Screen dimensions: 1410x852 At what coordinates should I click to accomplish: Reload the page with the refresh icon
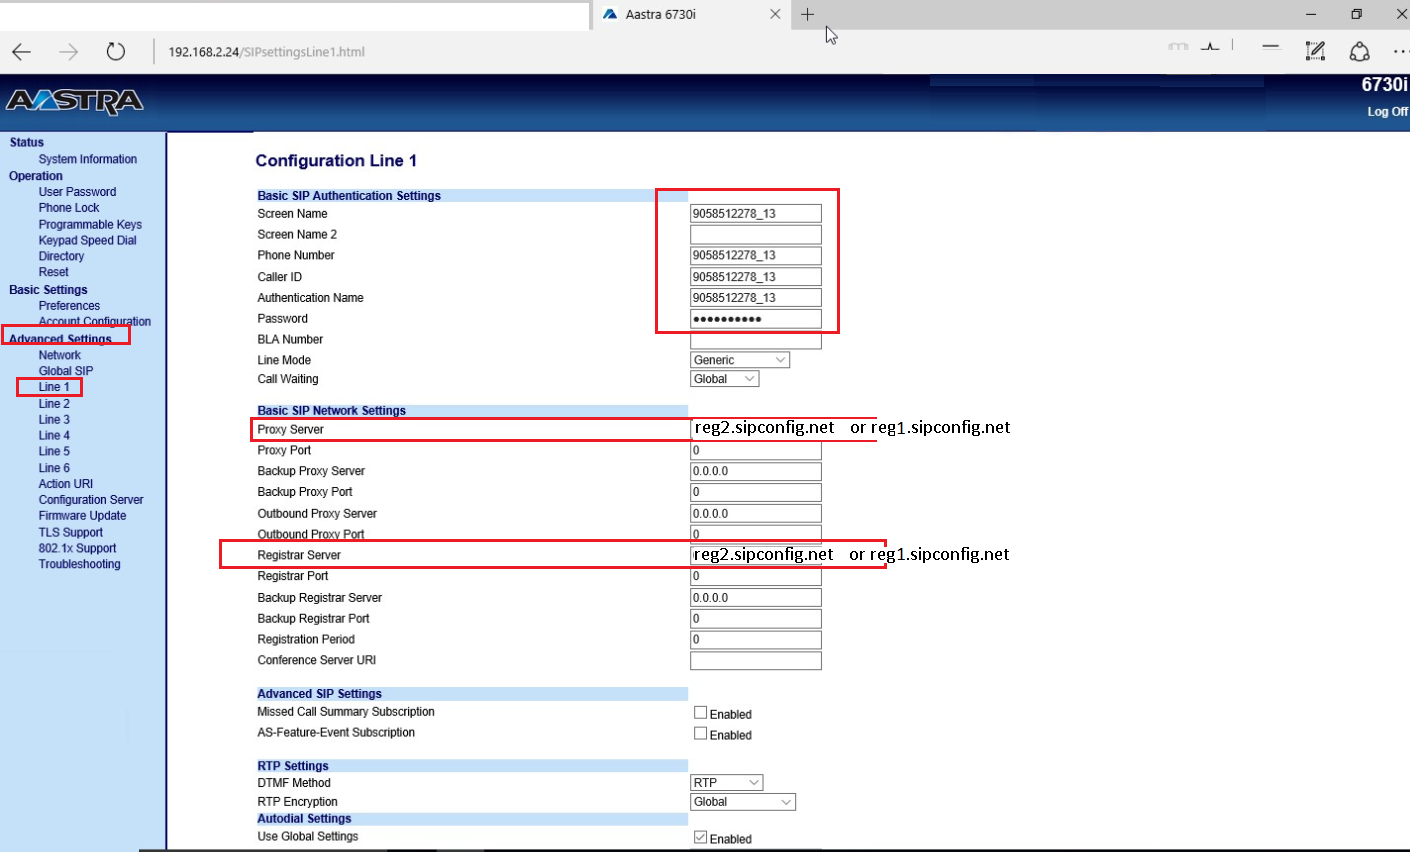pos(115,52)
